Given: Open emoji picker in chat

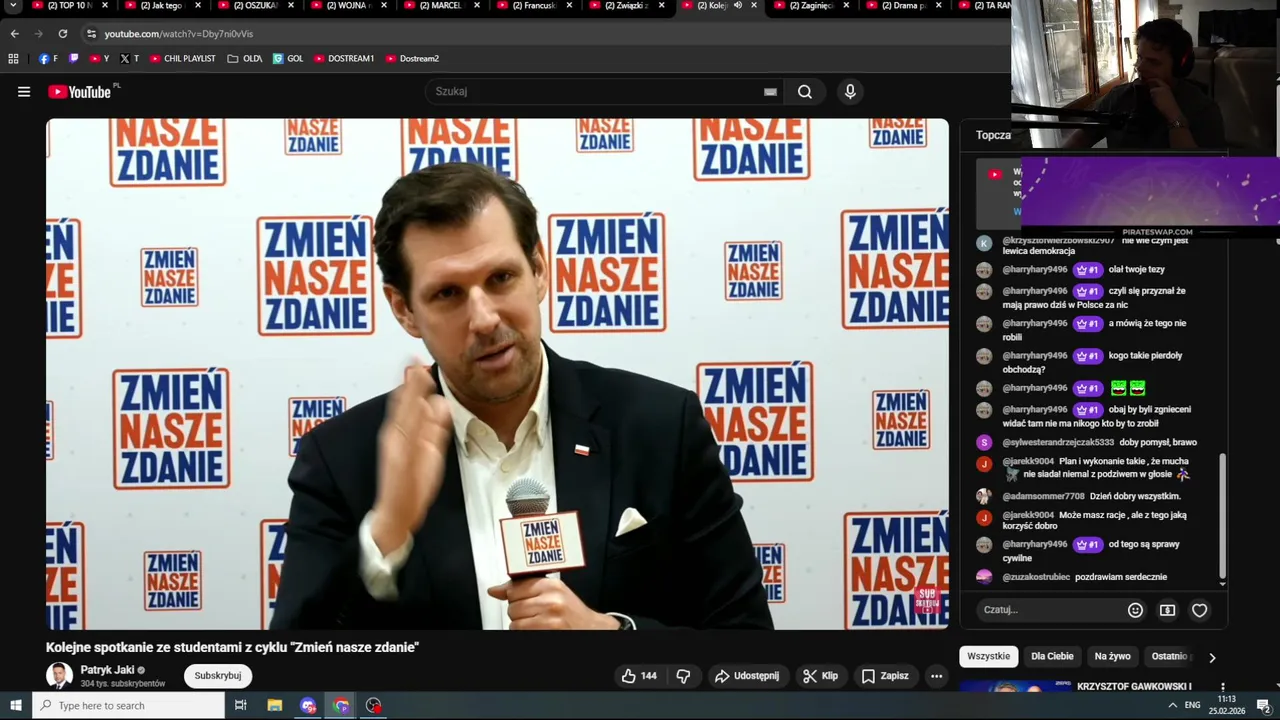Looking at the screenshot, I should coord(1135,610).
